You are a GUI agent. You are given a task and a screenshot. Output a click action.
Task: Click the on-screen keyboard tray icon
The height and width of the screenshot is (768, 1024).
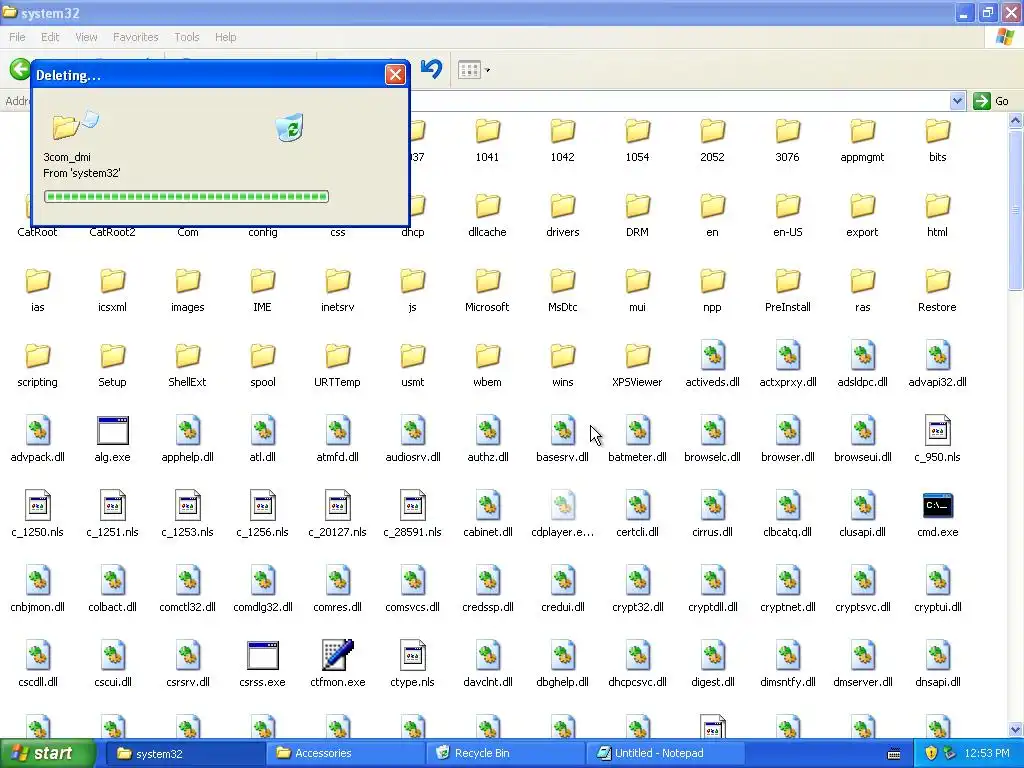894,754
